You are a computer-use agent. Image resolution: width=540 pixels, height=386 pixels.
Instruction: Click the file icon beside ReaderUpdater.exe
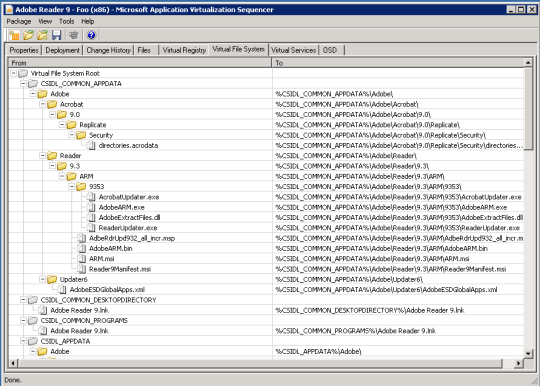tap(91, 228)
